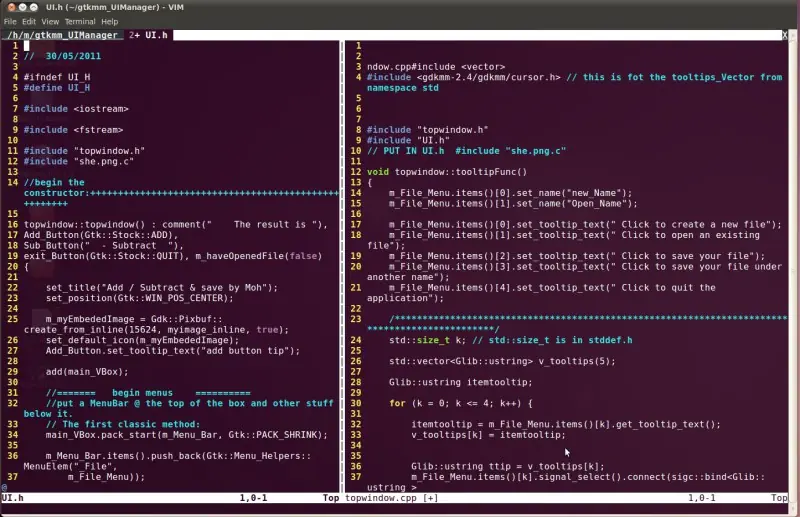
Task: Click the #include <fstream> line
Action: pos(73,130)
